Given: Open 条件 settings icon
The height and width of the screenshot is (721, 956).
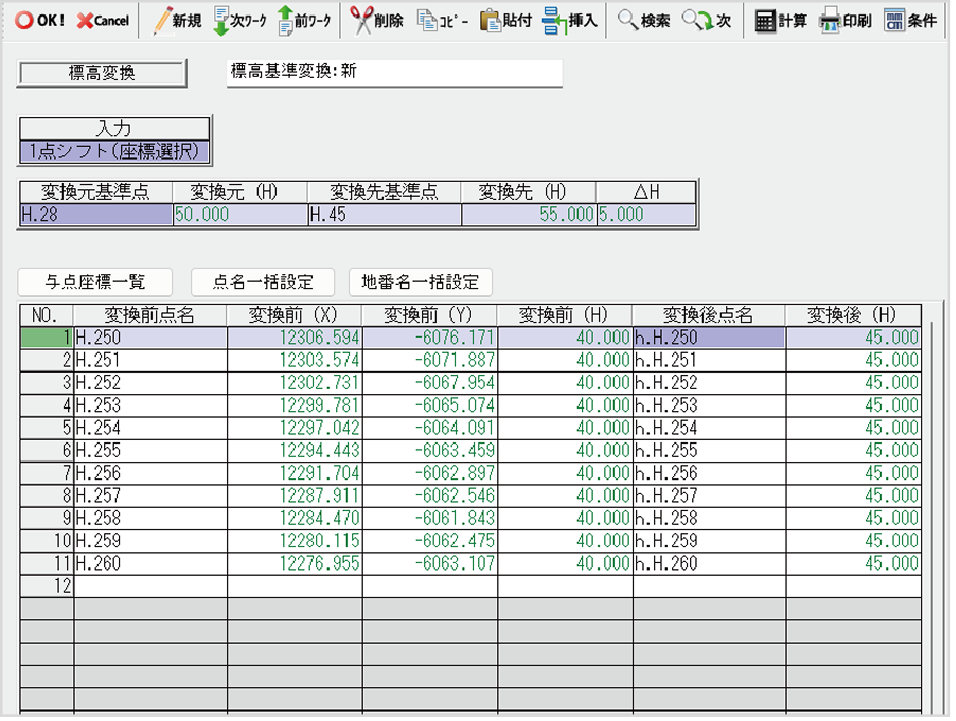Looking at the screenshot, I should [910, 20].
